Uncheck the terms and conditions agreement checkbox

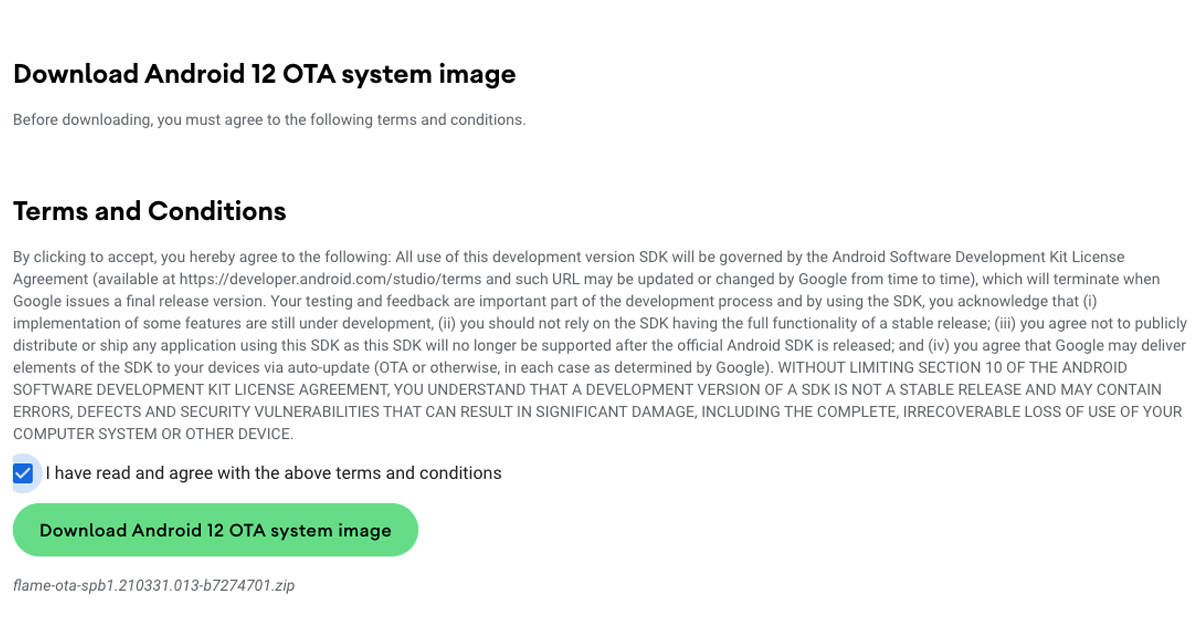[24, 472]
